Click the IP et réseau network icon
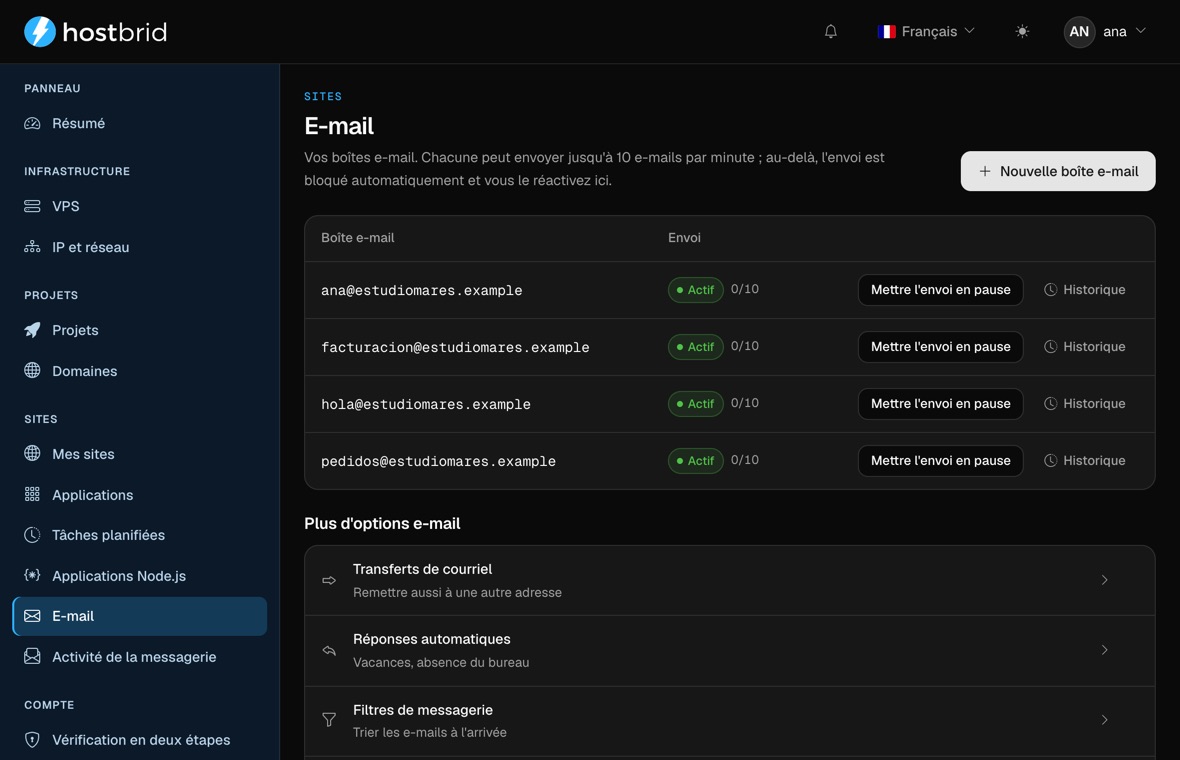The image size is (1180, 760). pos(32,247)
